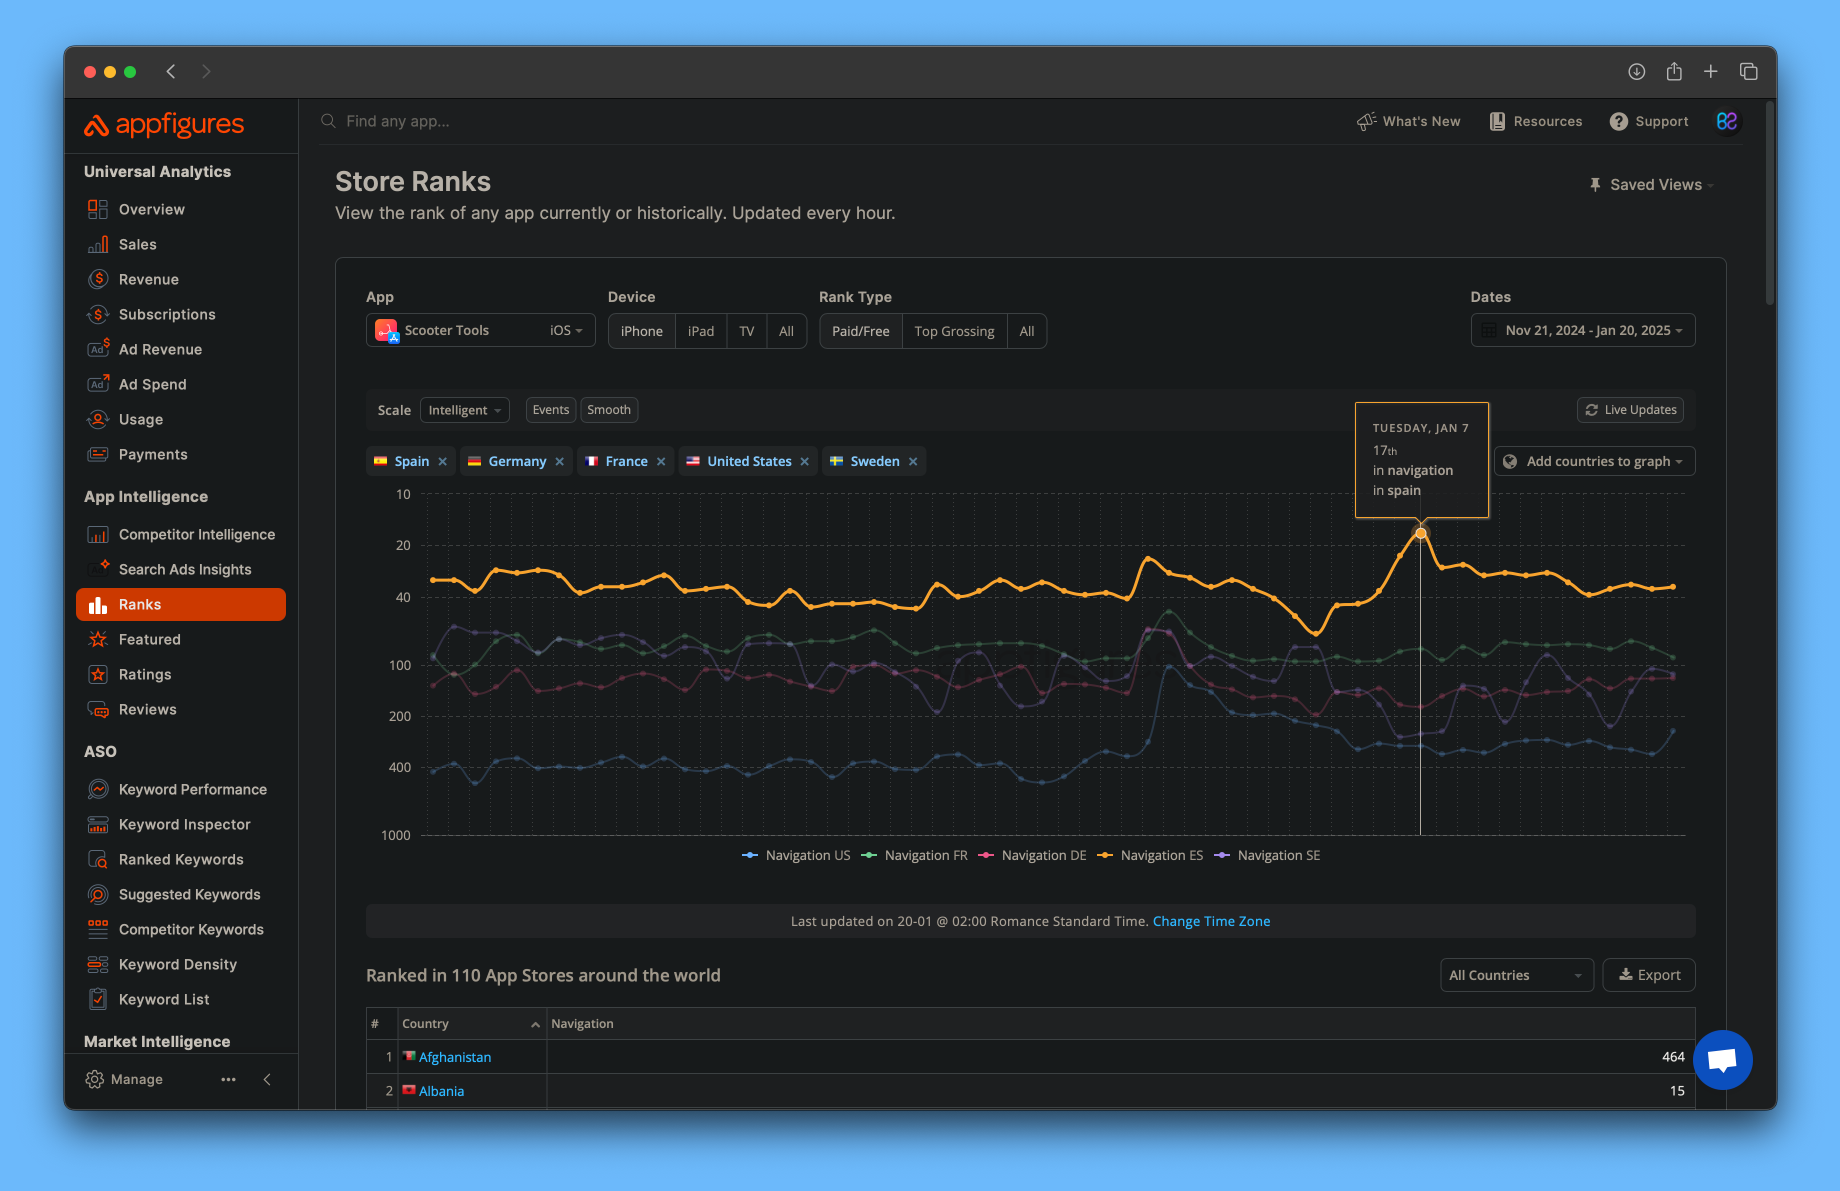Open the Competitor Intelligence panel
The height and width of the screenshot is (1191, 1840).
[197, 534]
